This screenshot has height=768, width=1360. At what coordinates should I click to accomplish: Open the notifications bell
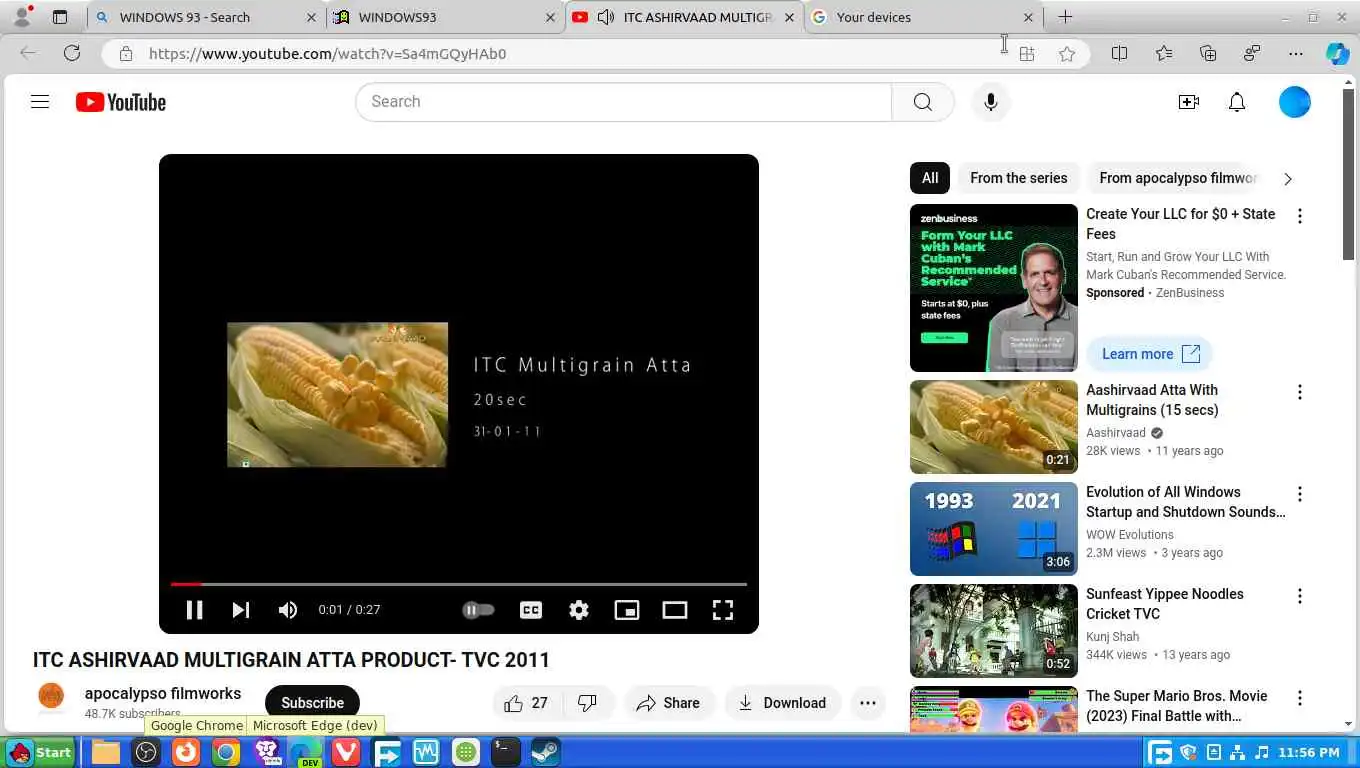pyautogui.click(x=1237, y=102)
